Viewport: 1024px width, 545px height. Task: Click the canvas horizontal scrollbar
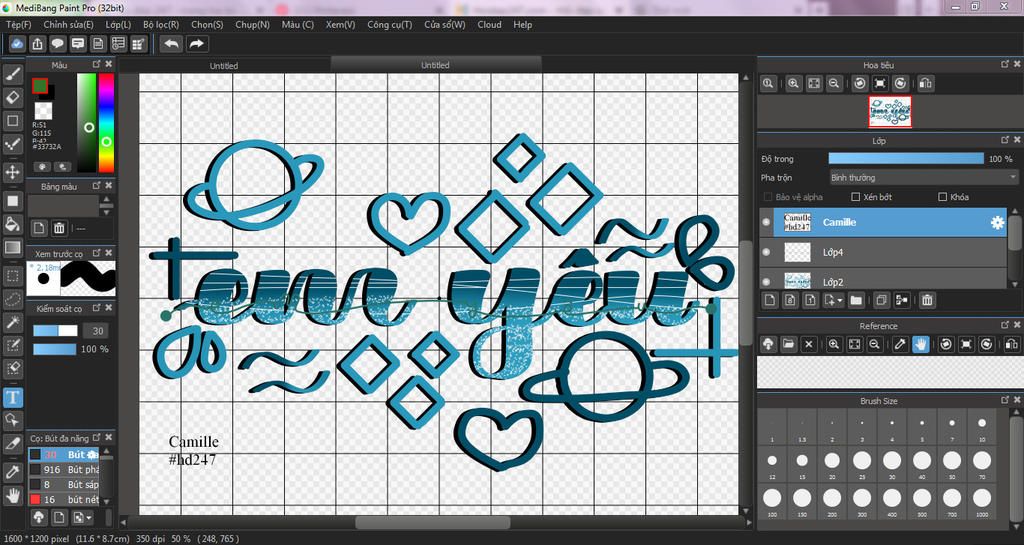pyautogui.click(x=434, y=523)
